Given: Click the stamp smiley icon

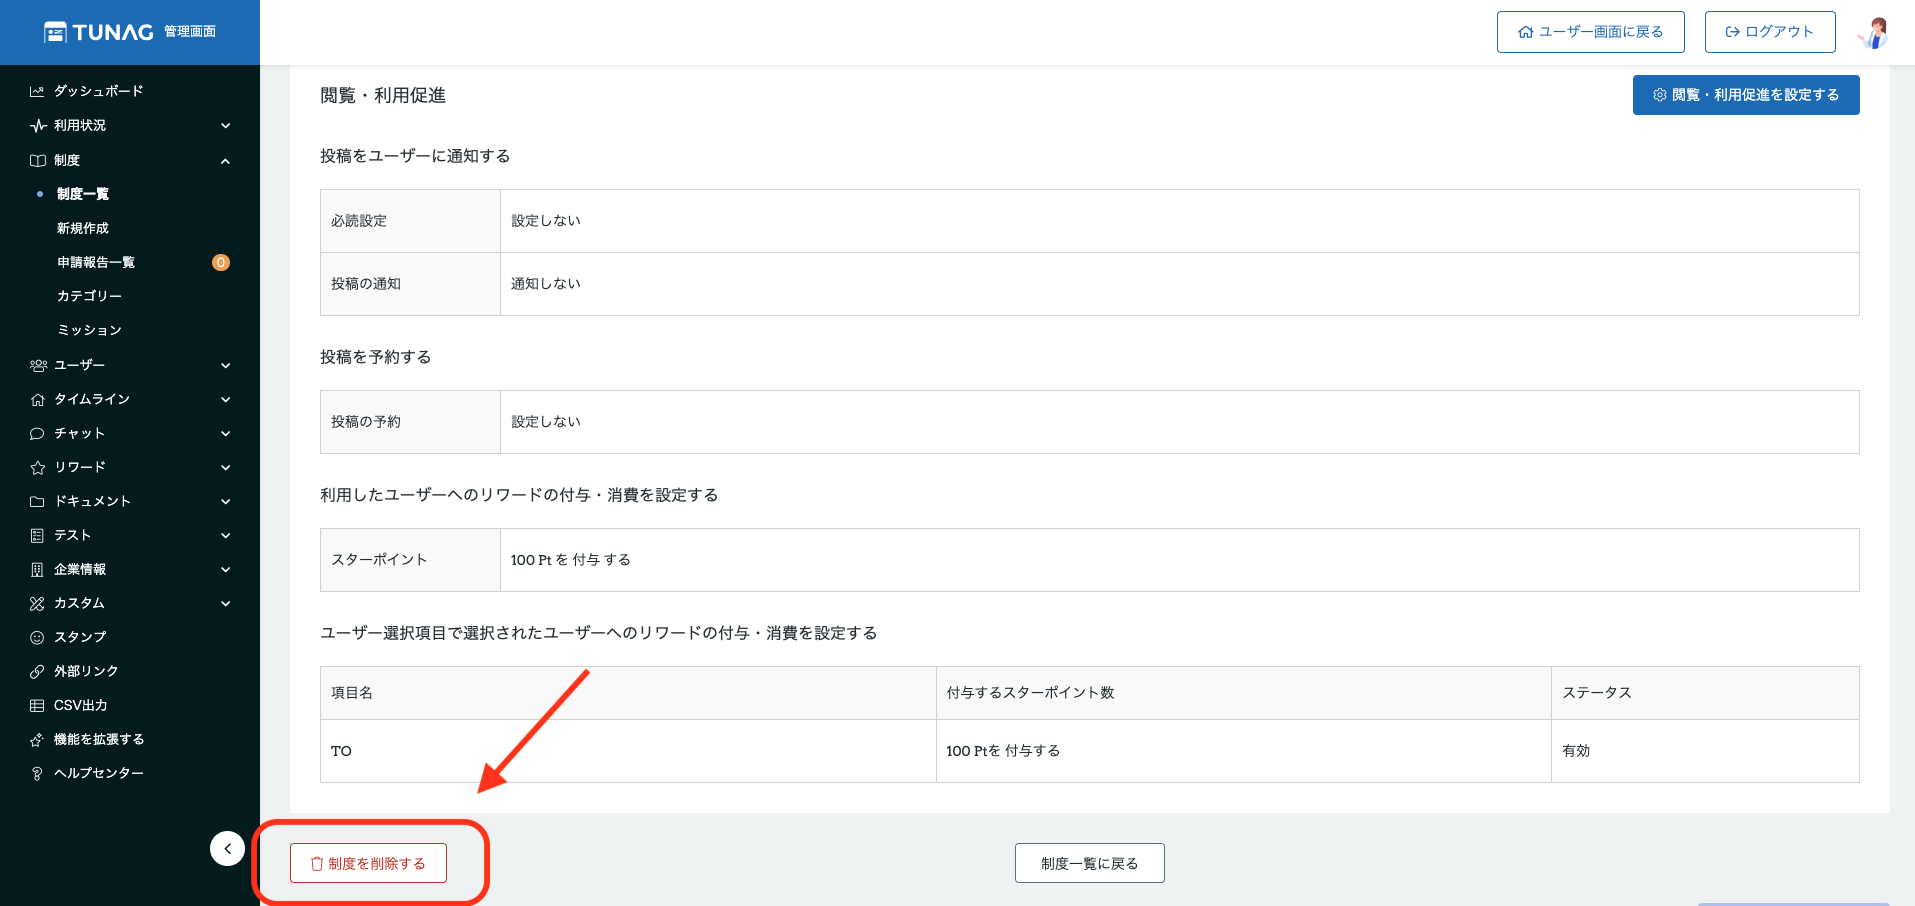Looking at the screenshot, I should (37, 637).
